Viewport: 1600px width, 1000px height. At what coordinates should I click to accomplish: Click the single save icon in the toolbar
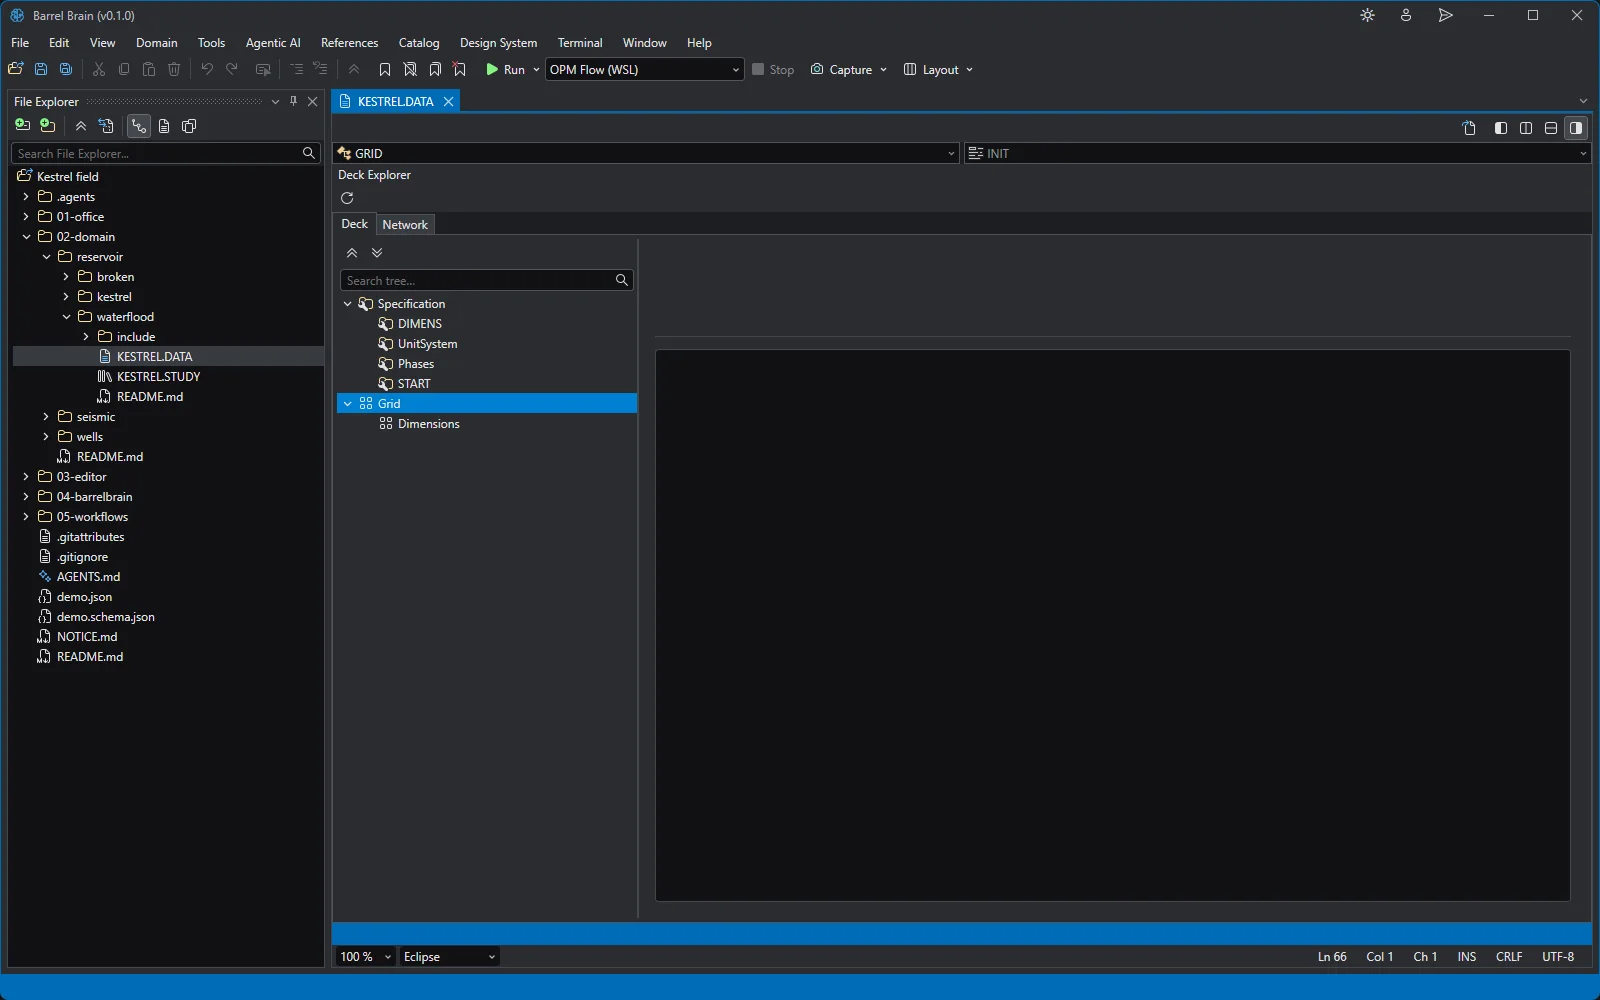tap(41, 69)
